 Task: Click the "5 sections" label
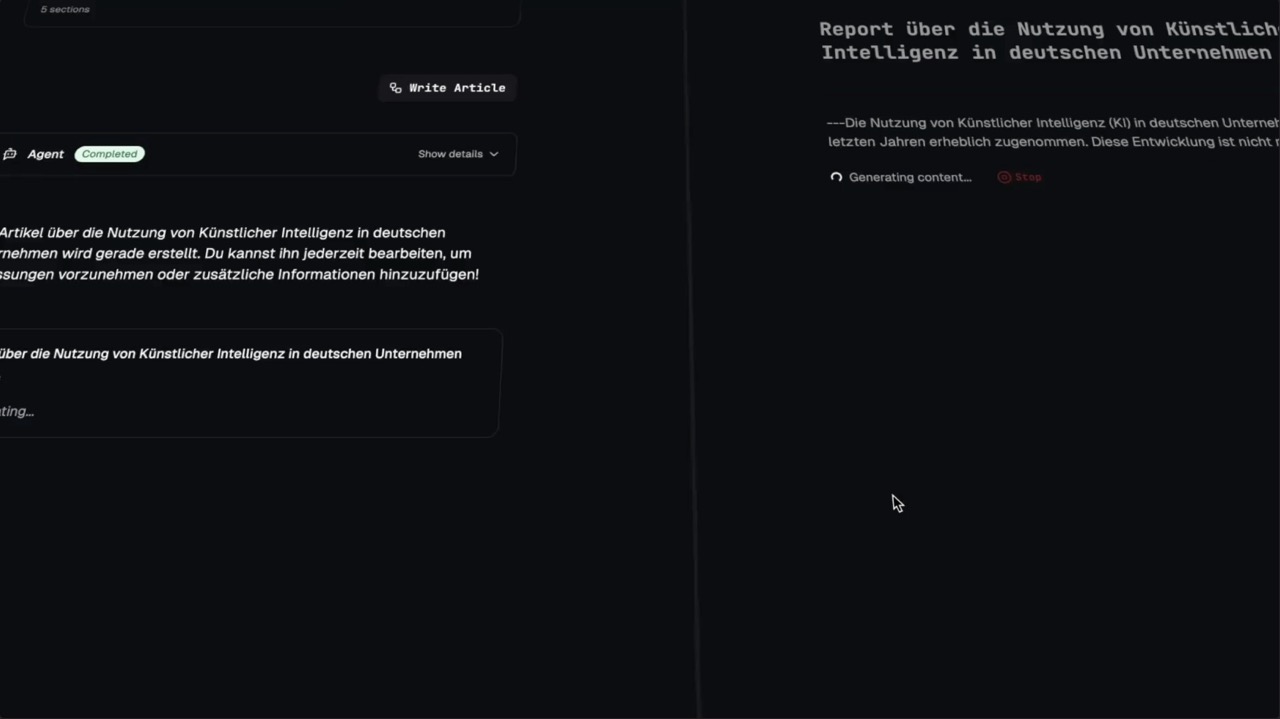65,9
